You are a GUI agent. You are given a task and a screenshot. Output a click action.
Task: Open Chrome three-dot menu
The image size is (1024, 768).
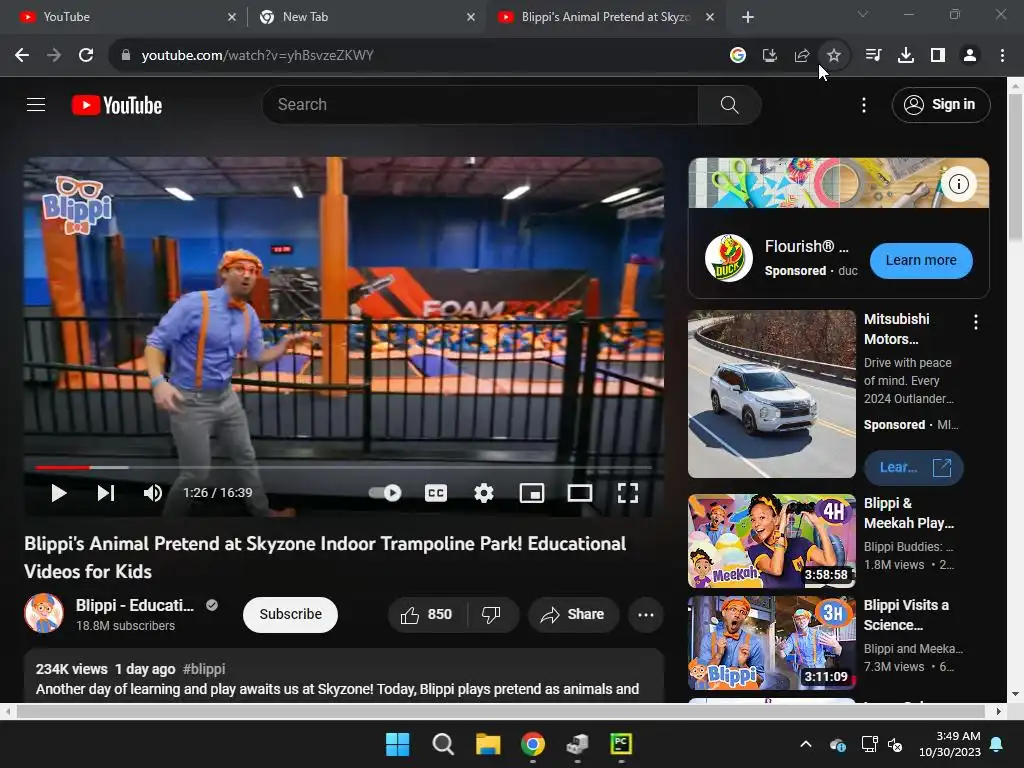click(x=1002, y=56)
